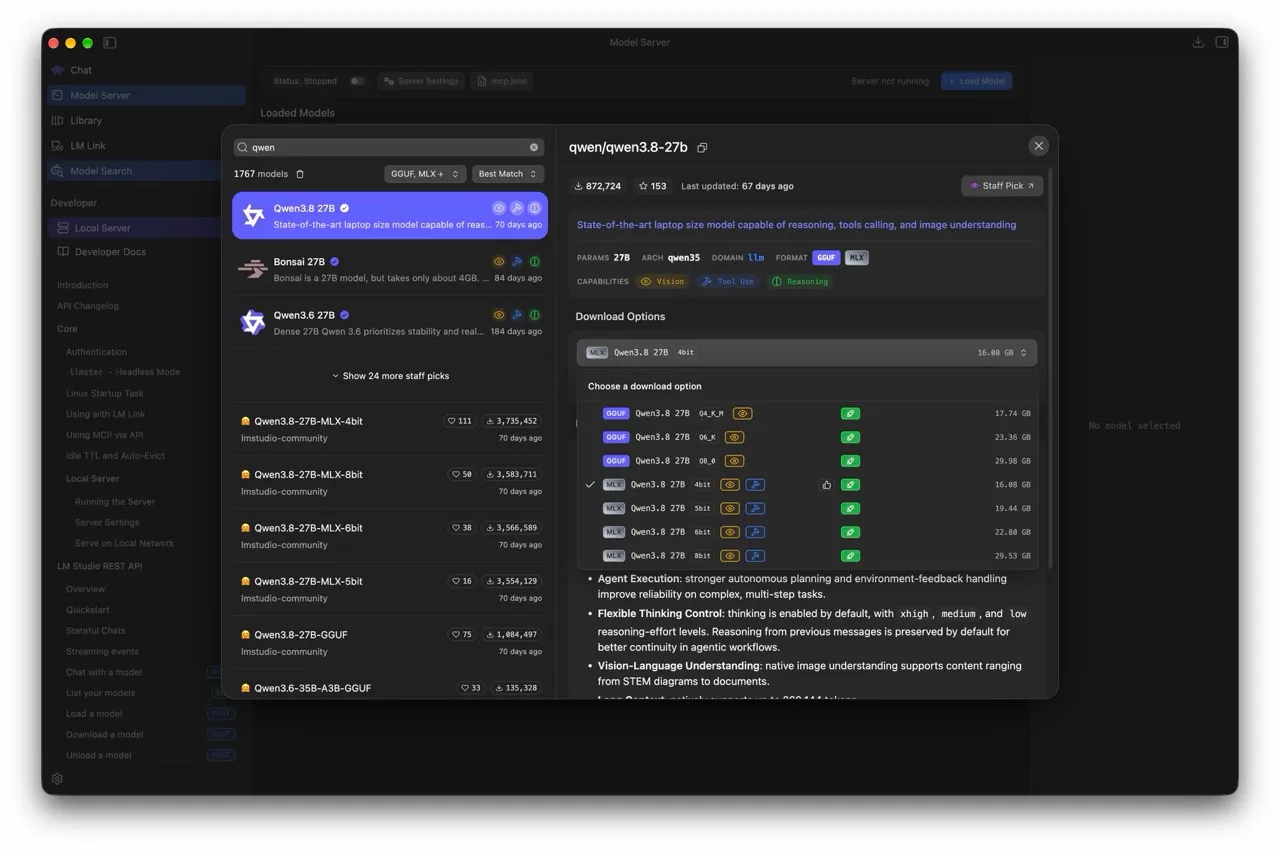Copy the qwen/qwen3.8-27b model name icon
The height and width of the screenshot is (850, 1280).
coord(702,148)
